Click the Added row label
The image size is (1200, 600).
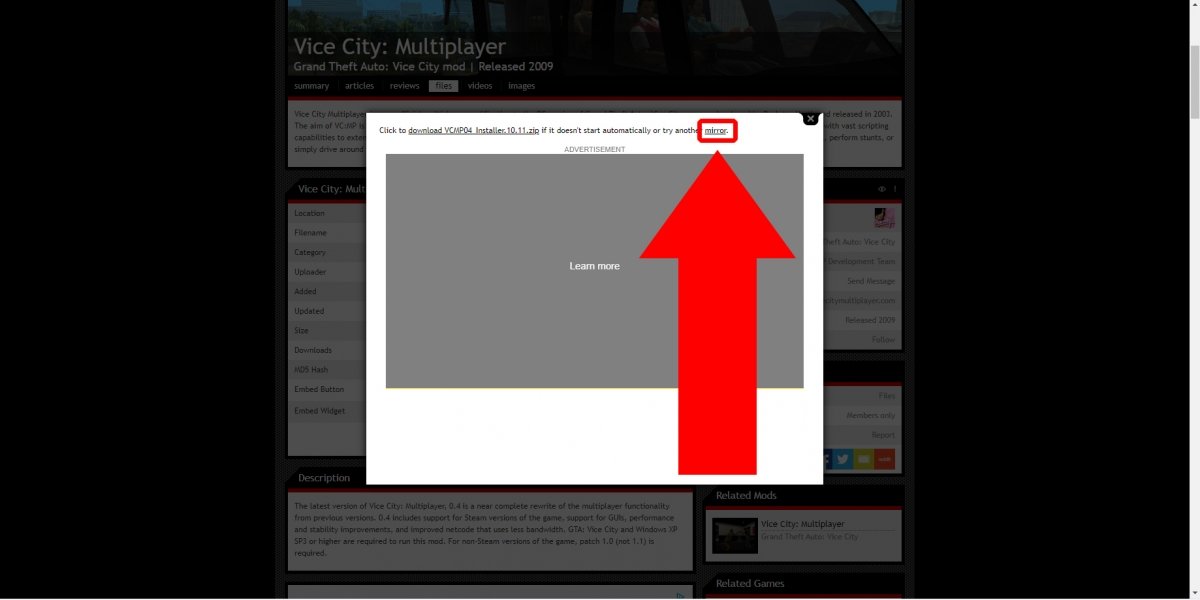[305, 291]
